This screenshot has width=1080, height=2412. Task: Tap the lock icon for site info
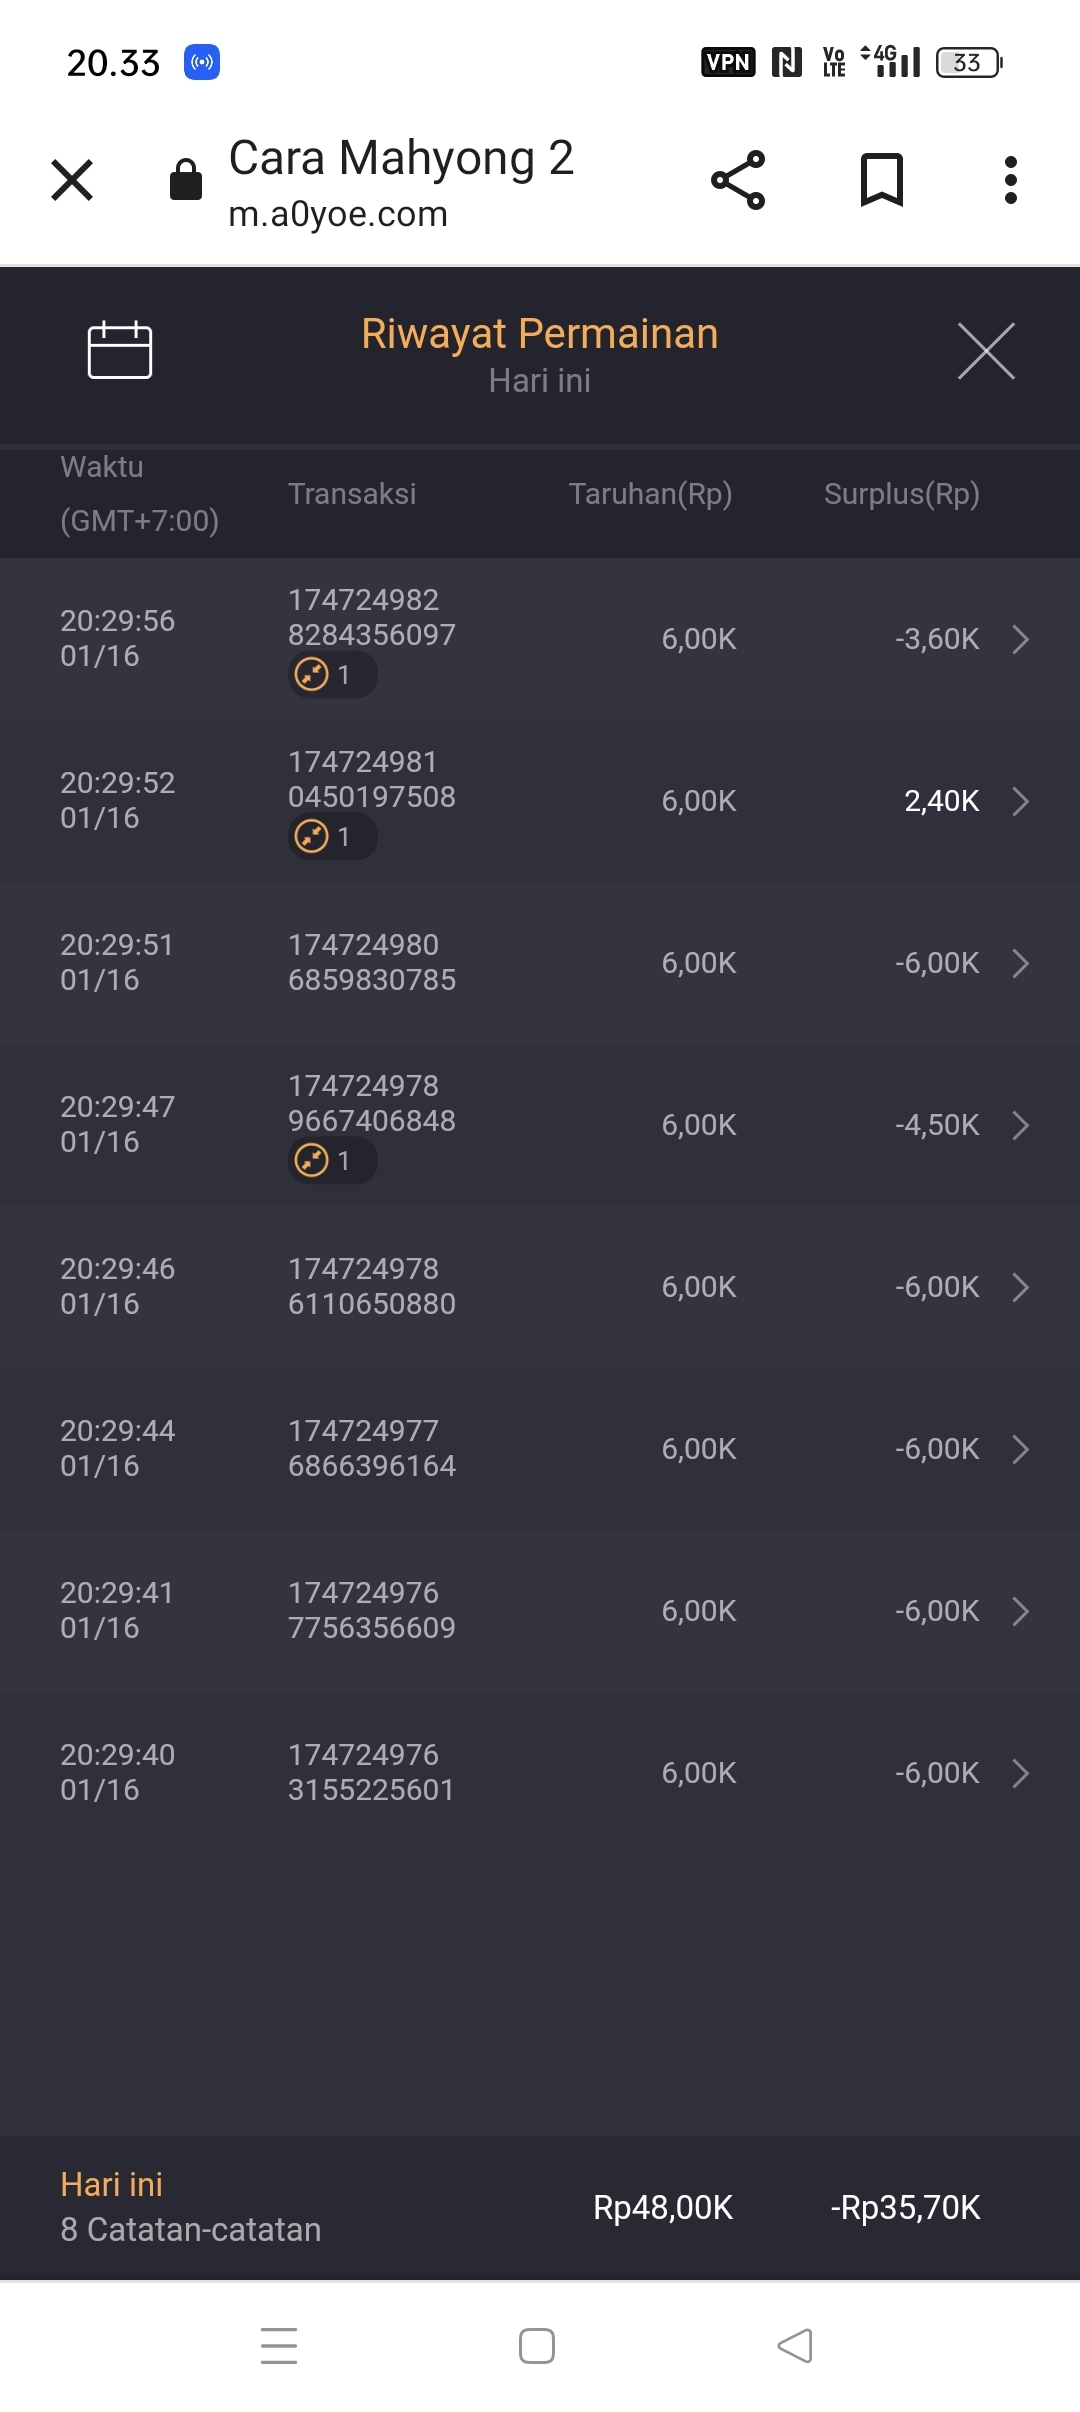point(186,180)
